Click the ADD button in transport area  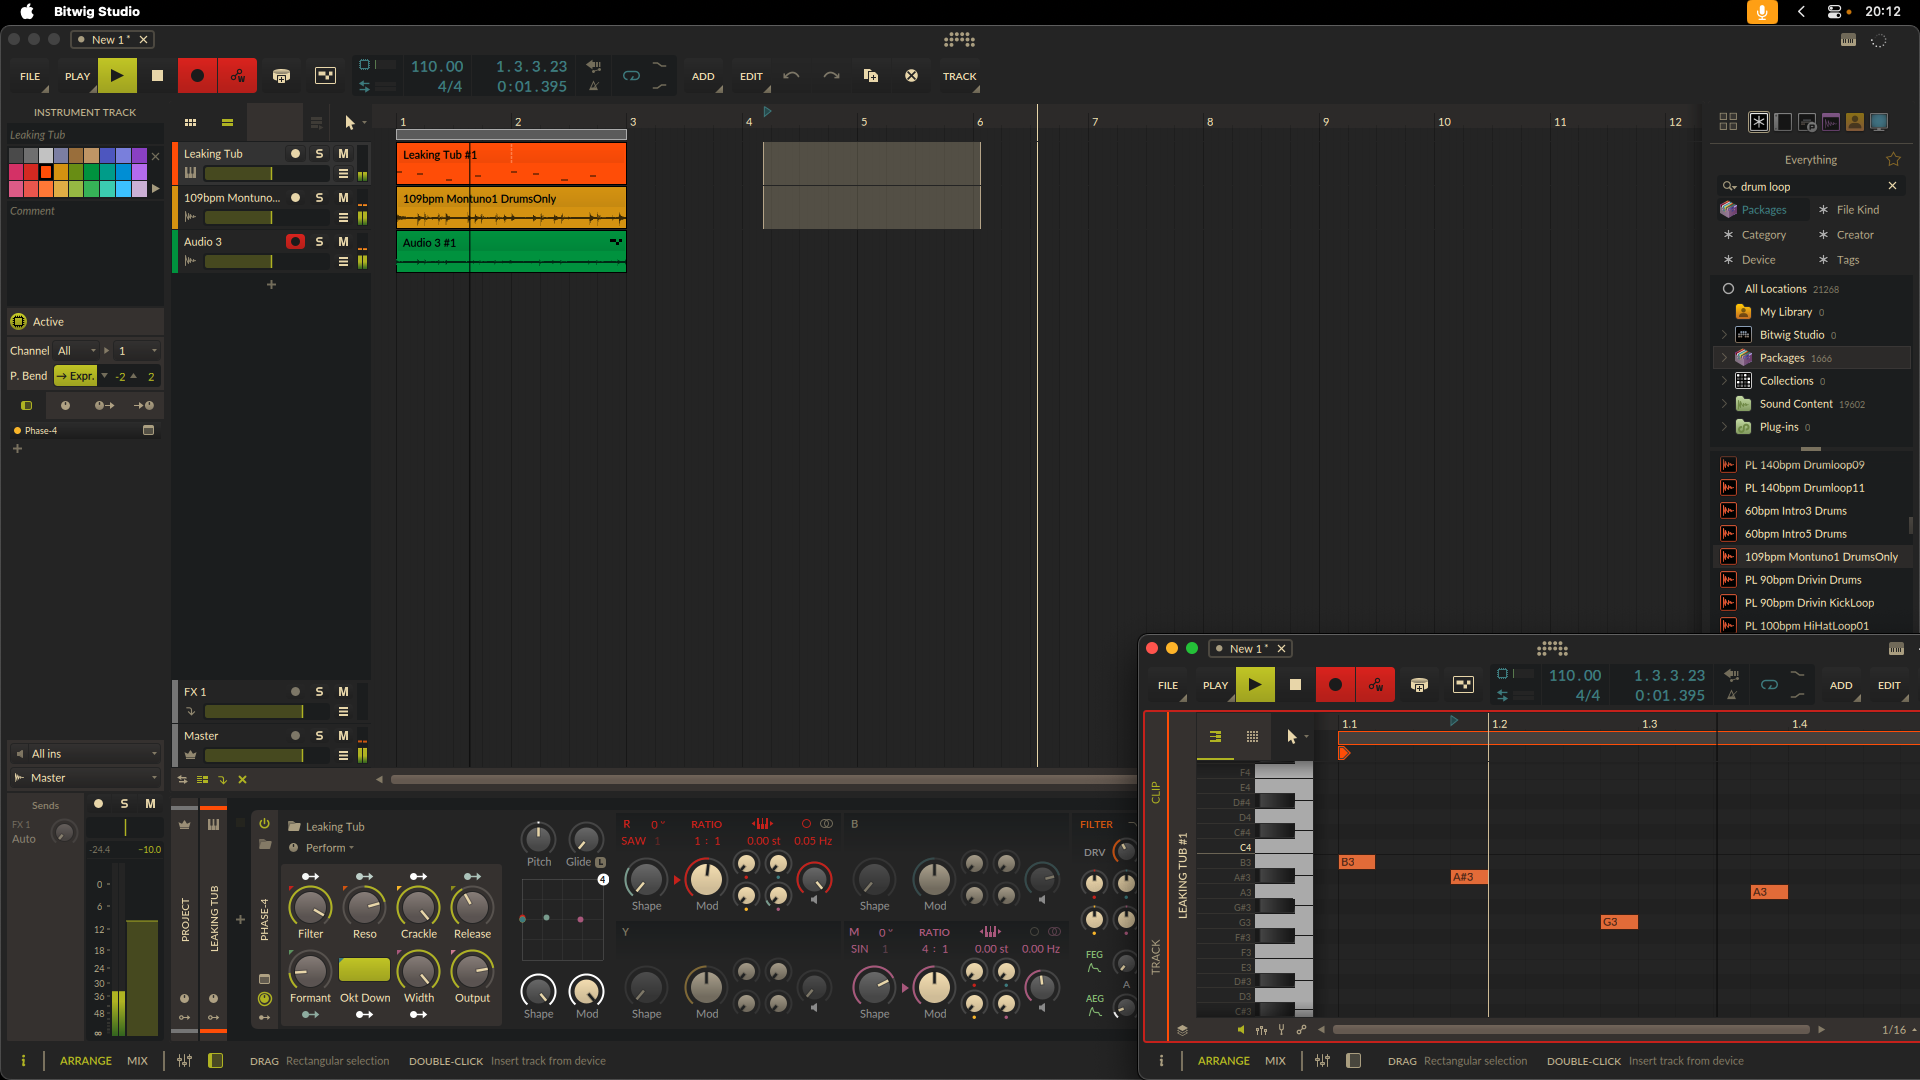click(704, 75)
